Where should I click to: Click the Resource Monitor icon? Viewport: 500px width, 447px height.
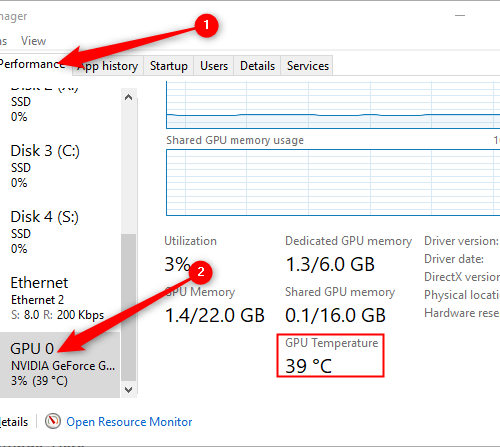[53, 421]
